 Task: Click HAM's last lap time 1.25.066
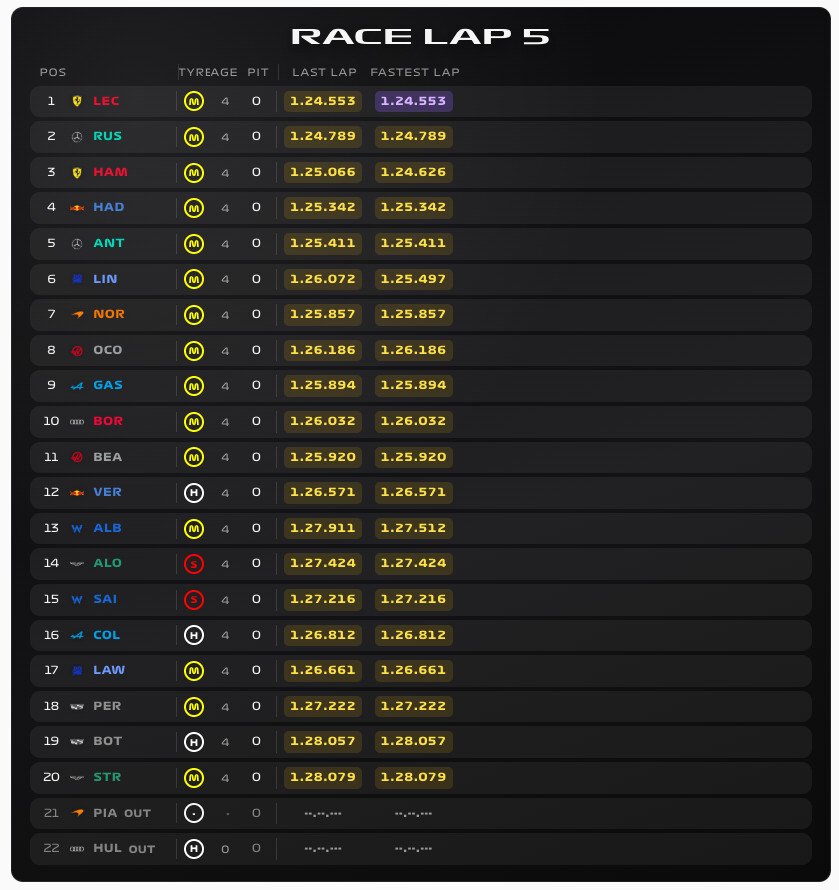[322, 172]
